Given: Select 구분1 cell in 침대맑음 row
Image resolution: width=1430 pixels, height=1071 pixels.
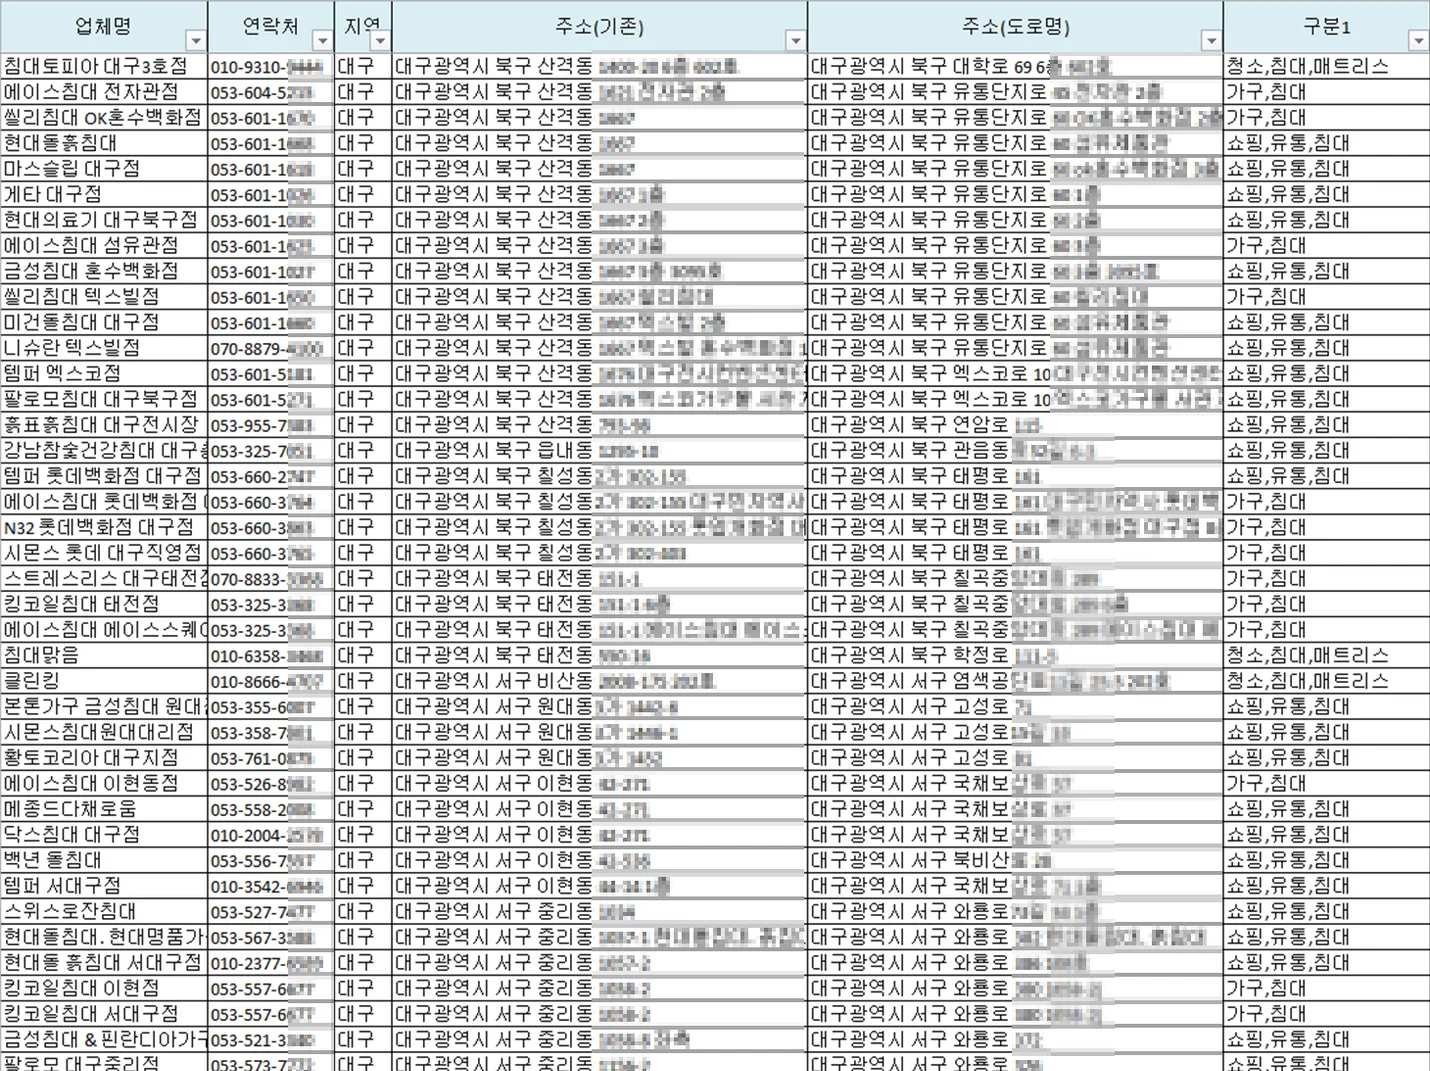Looking at the screenshot, I should click(x=1326, y=656).
